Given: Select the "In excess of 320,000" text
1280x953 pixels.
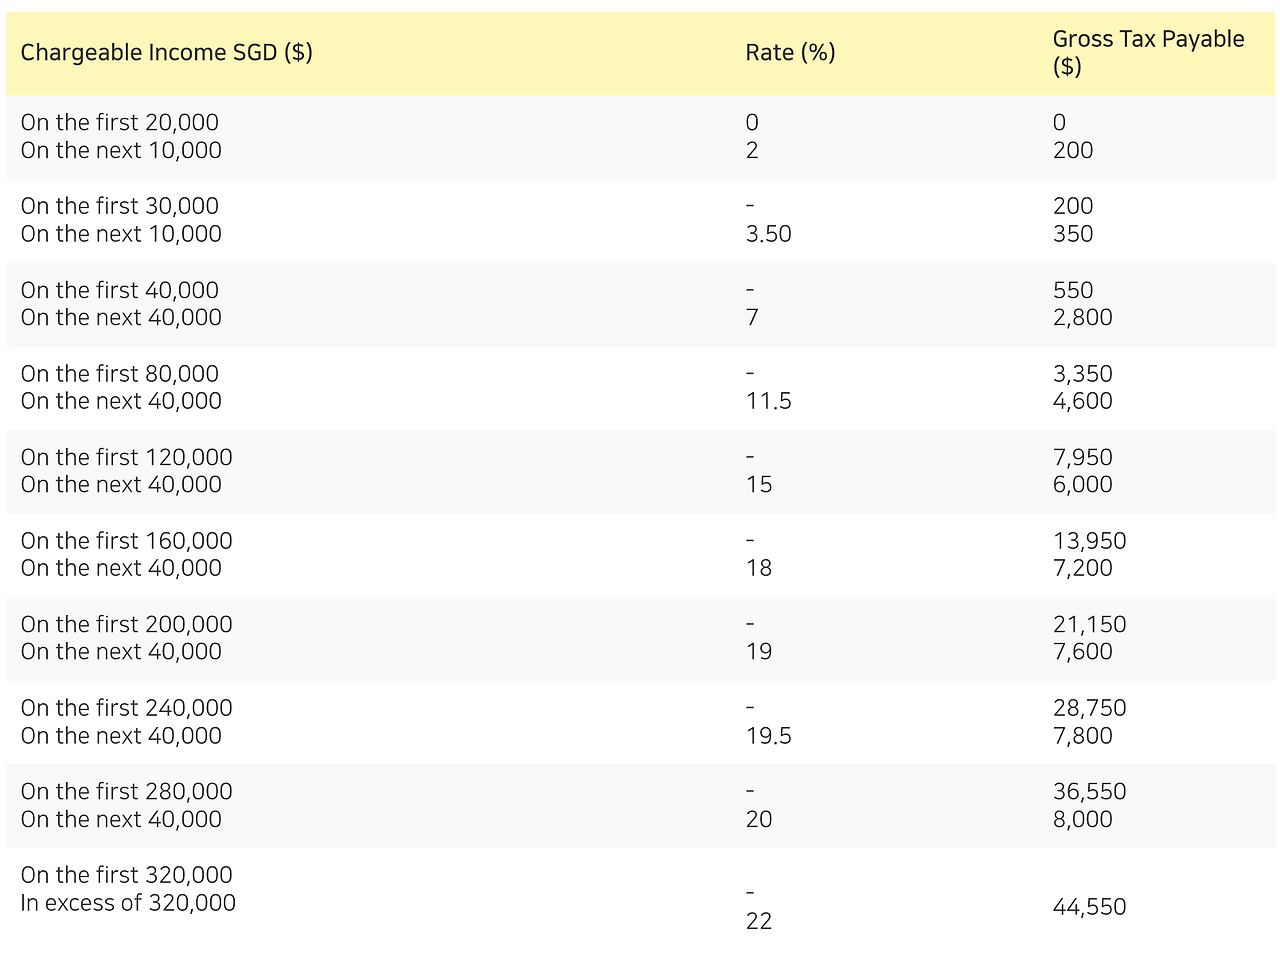Looking at the screenshot, I should point(128,903).
